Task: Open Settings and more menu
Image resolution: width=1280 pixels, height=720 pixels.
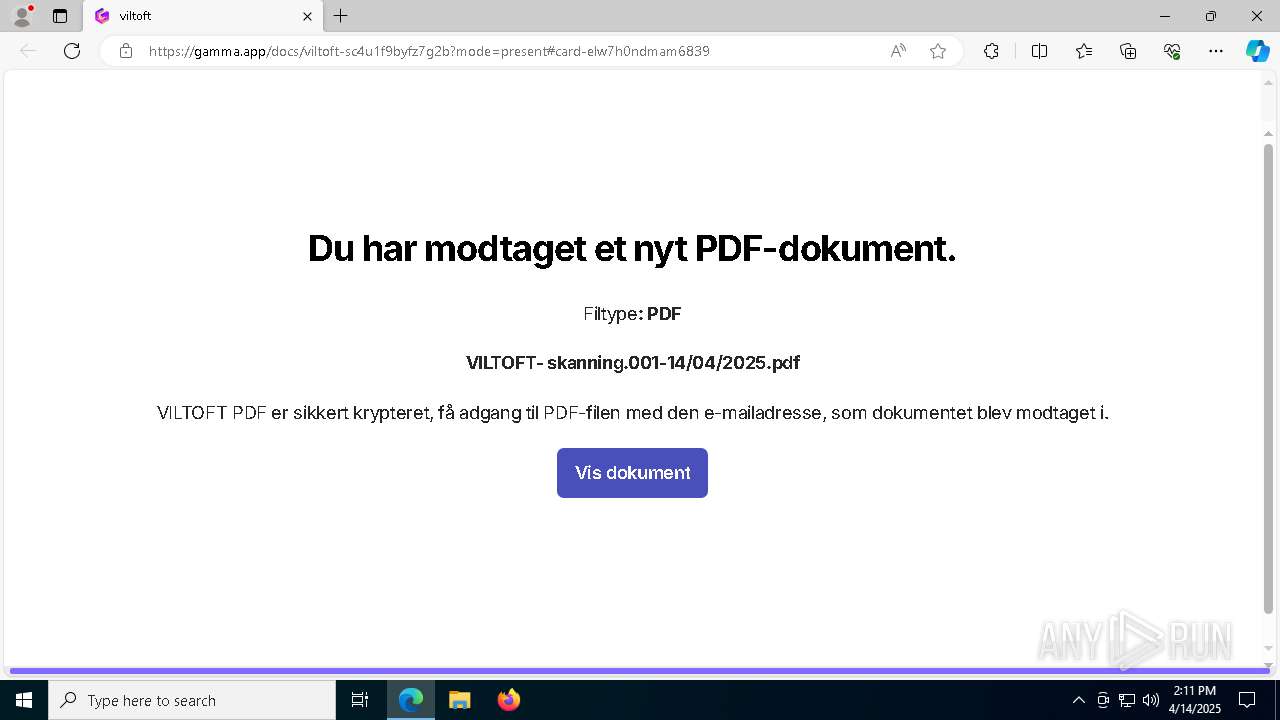Action: coord(1216,51)
